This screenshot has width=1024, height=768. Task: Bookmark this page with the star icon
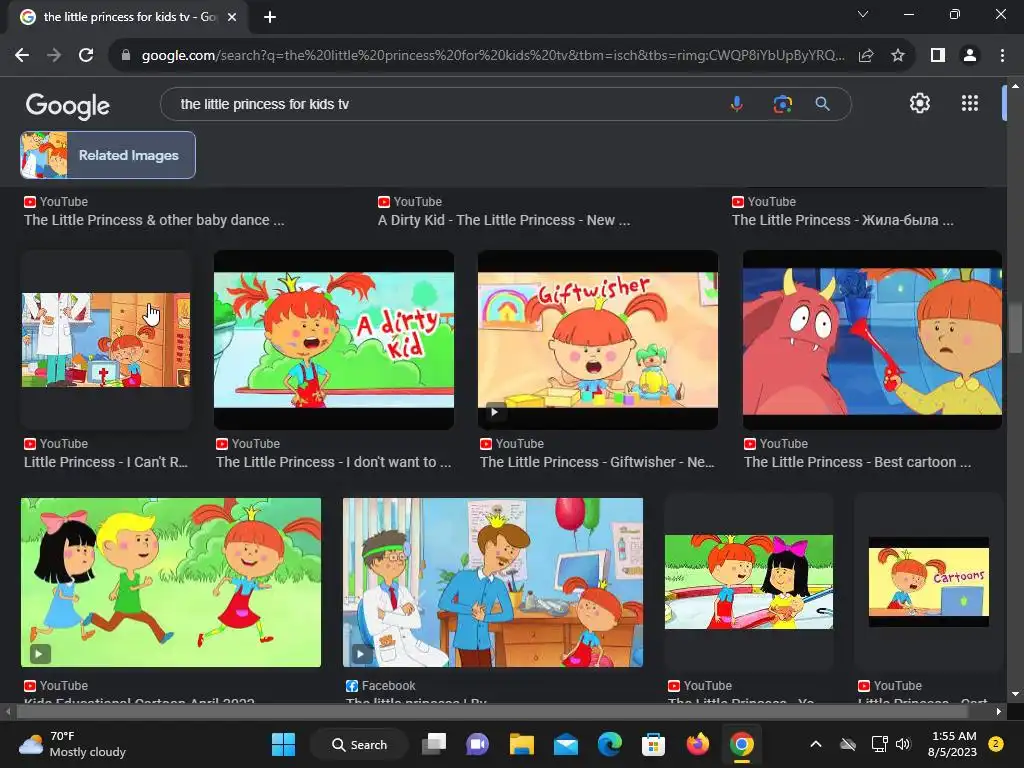pos(898,56)
